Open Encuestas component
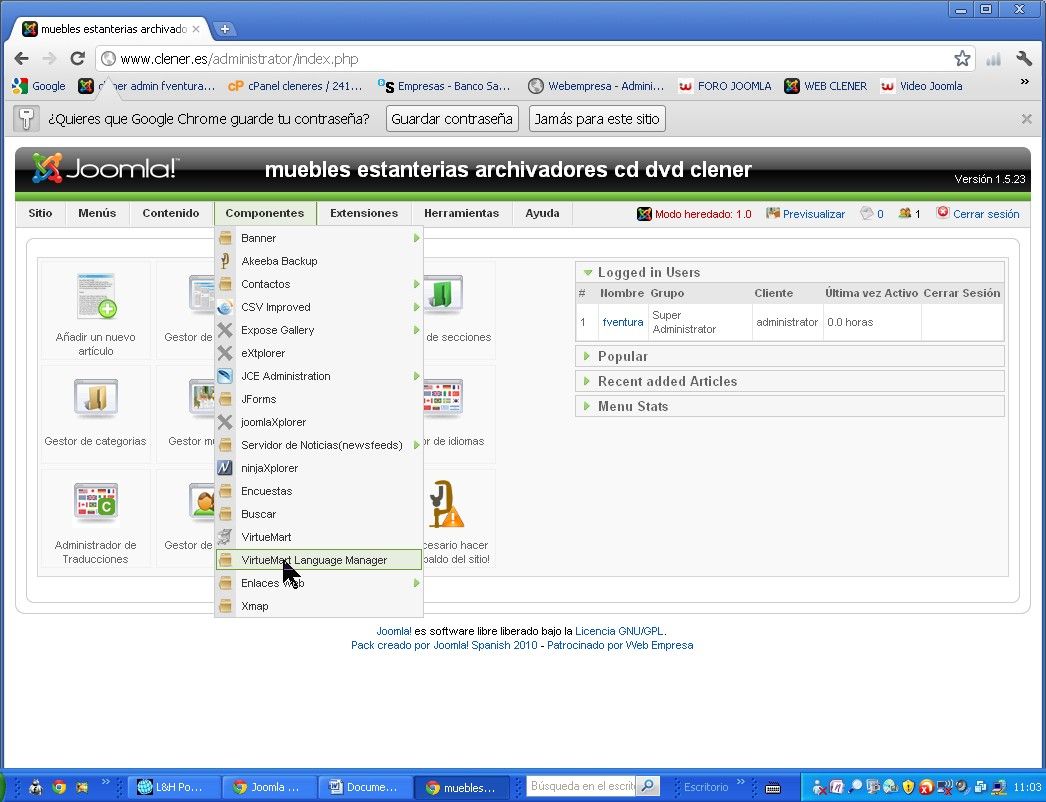The width and height of the screenshot is (1046, 802). click(319, 491)
